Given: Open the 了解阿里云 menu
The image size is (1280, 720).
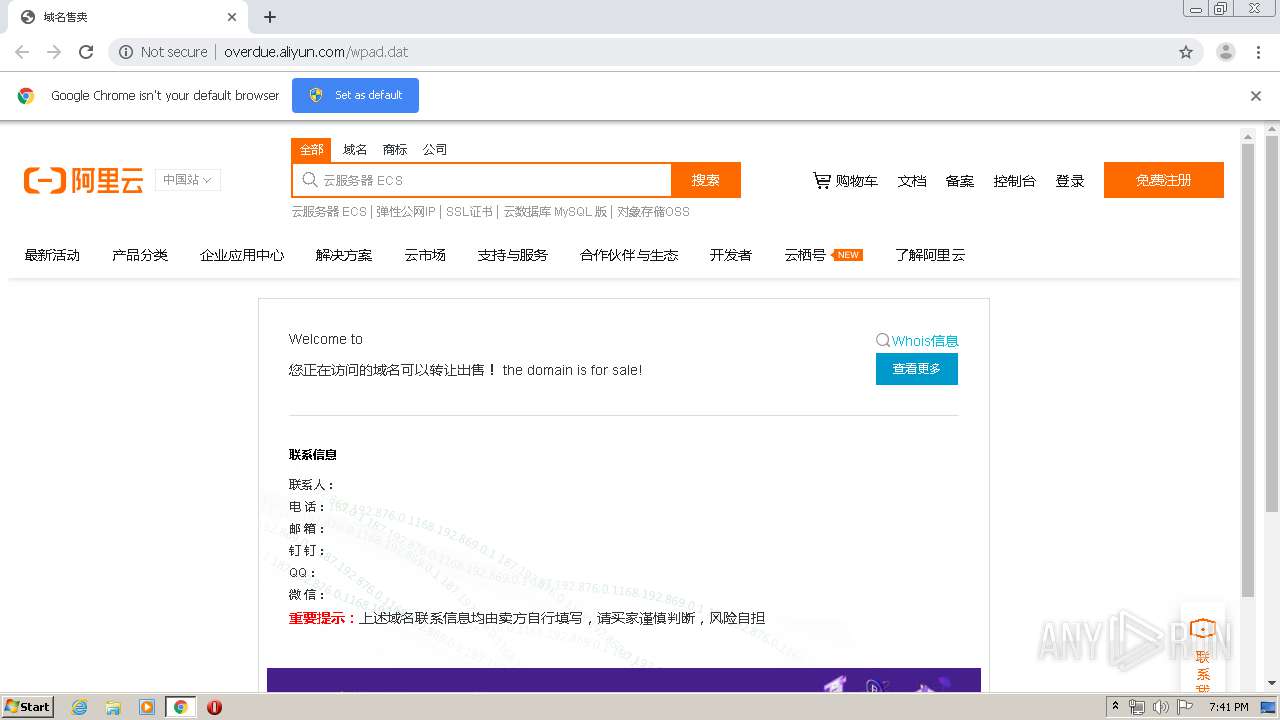Looking at the screenshot, I should coord(930,255).
